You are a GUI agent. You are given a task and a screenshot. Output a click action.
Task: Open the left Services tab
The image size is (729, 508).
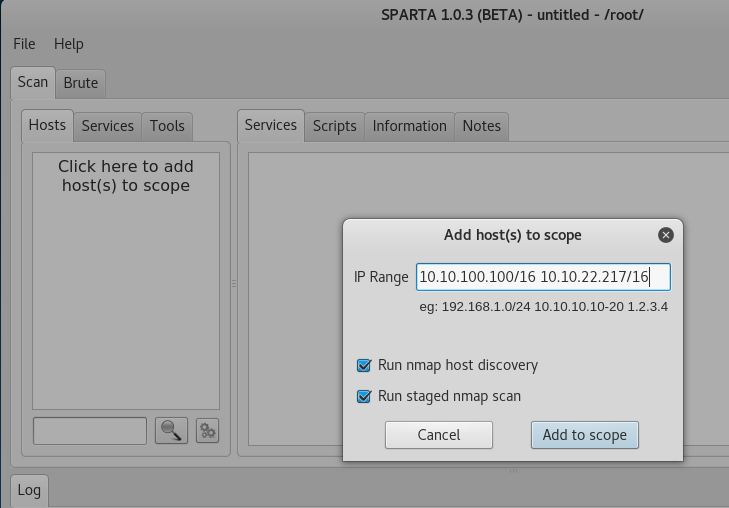(x=107, y=126)
